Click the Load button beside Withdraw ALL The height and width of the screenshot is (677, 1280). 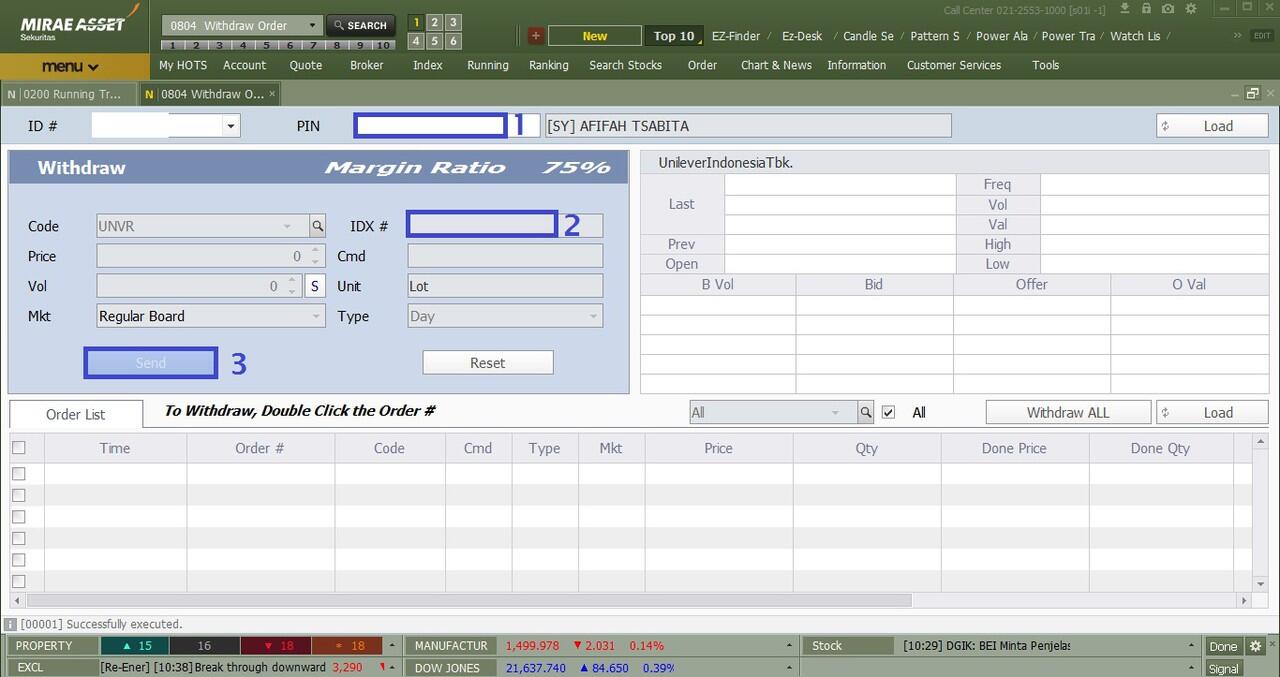pos(1211,412)
